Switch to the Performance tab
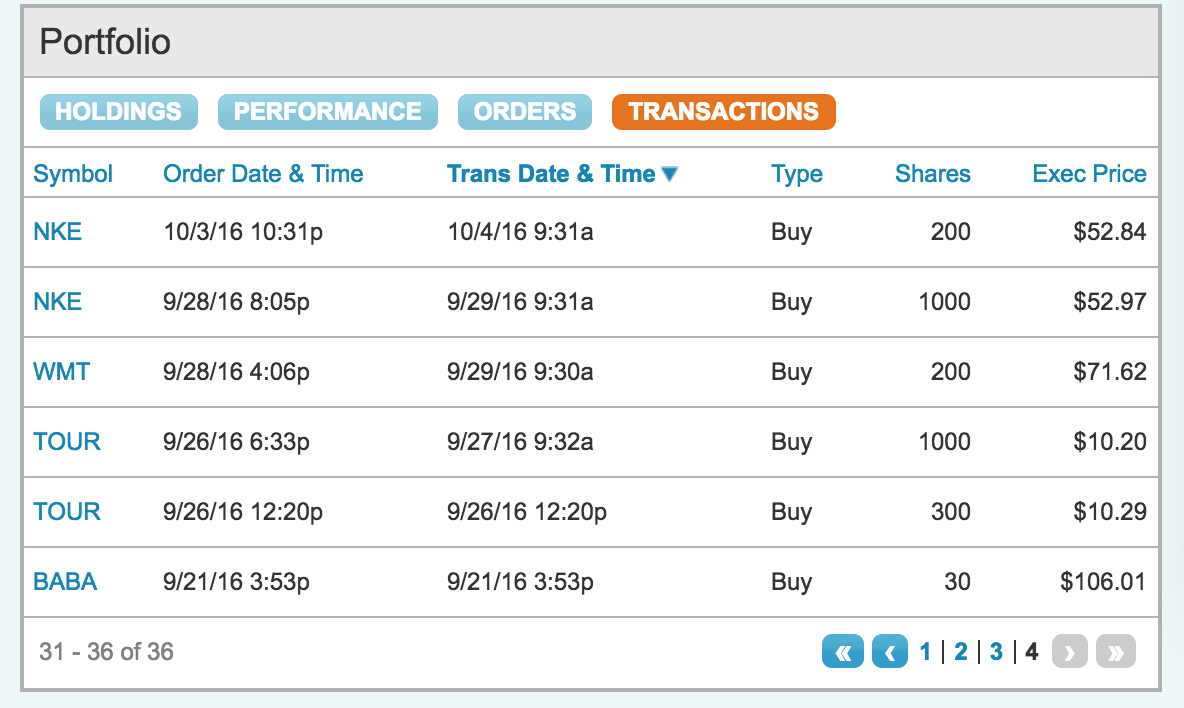 pos(328,112)
